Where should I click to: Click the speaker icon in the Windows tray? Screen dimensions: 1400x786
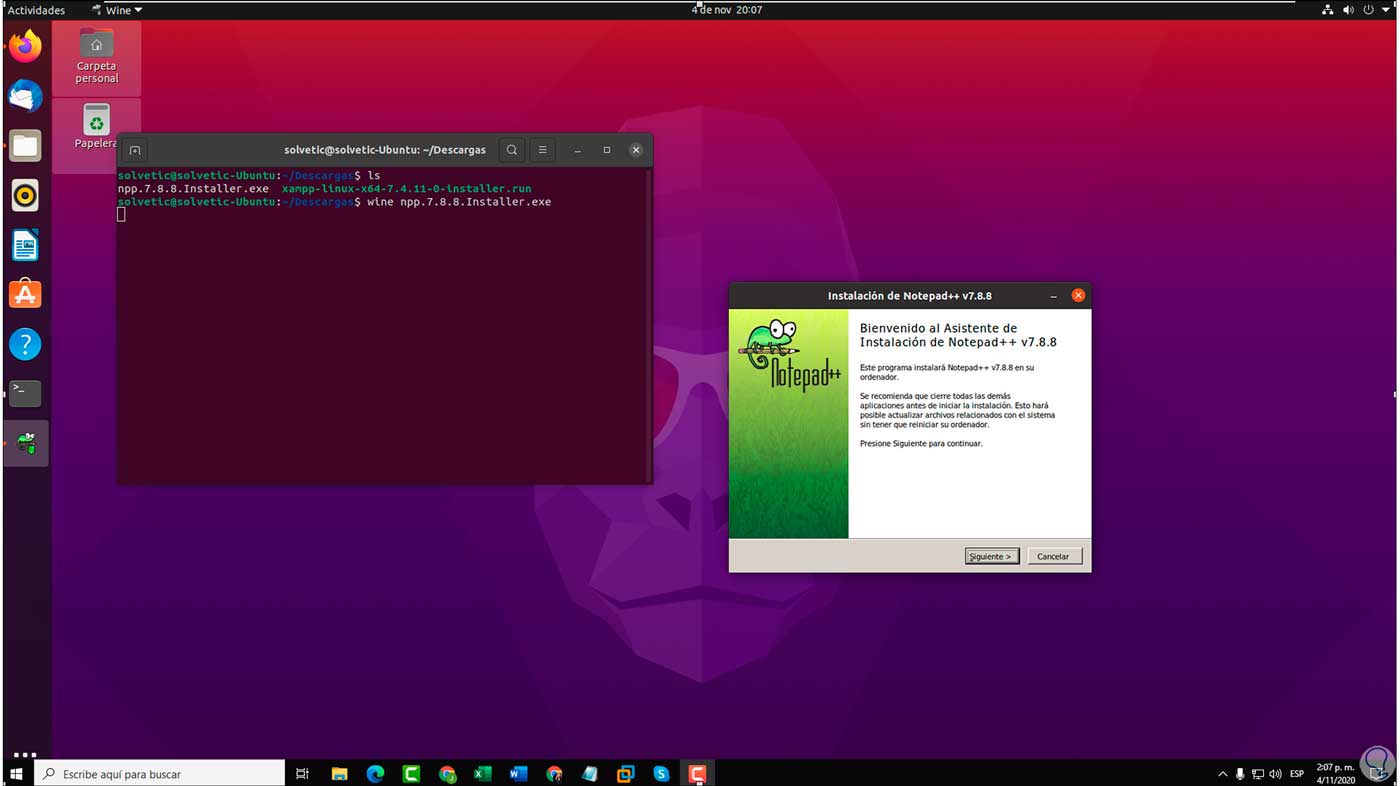click(x=1275, y=774)
